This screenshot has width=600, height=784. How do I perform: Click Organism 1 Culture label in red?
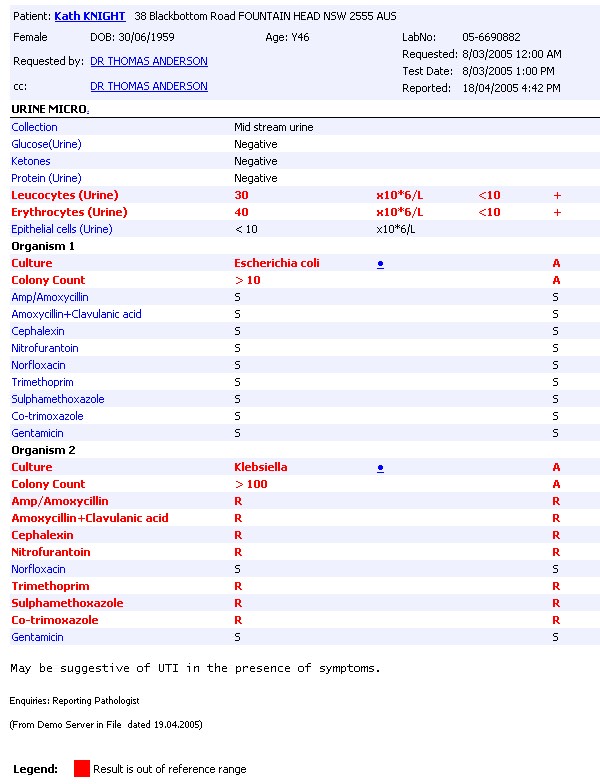[x=31, y=264]
